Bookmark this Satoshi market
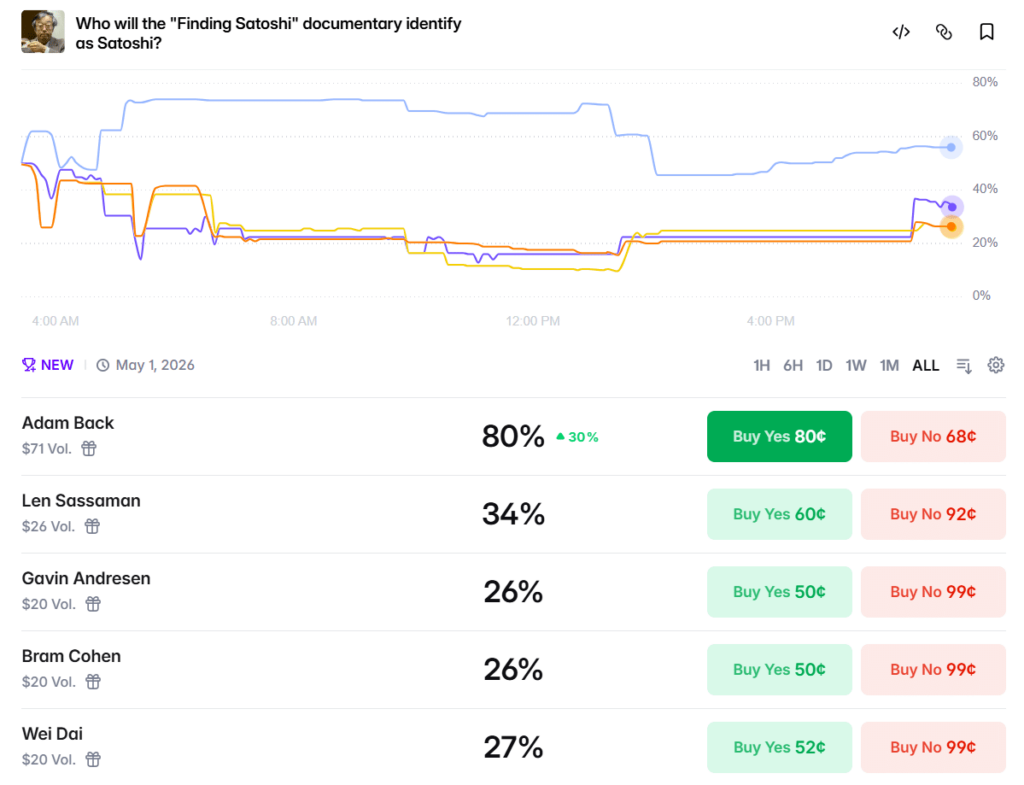This screenshot has height=785, width=1024. pyautogui.click(x=987, y=32)
